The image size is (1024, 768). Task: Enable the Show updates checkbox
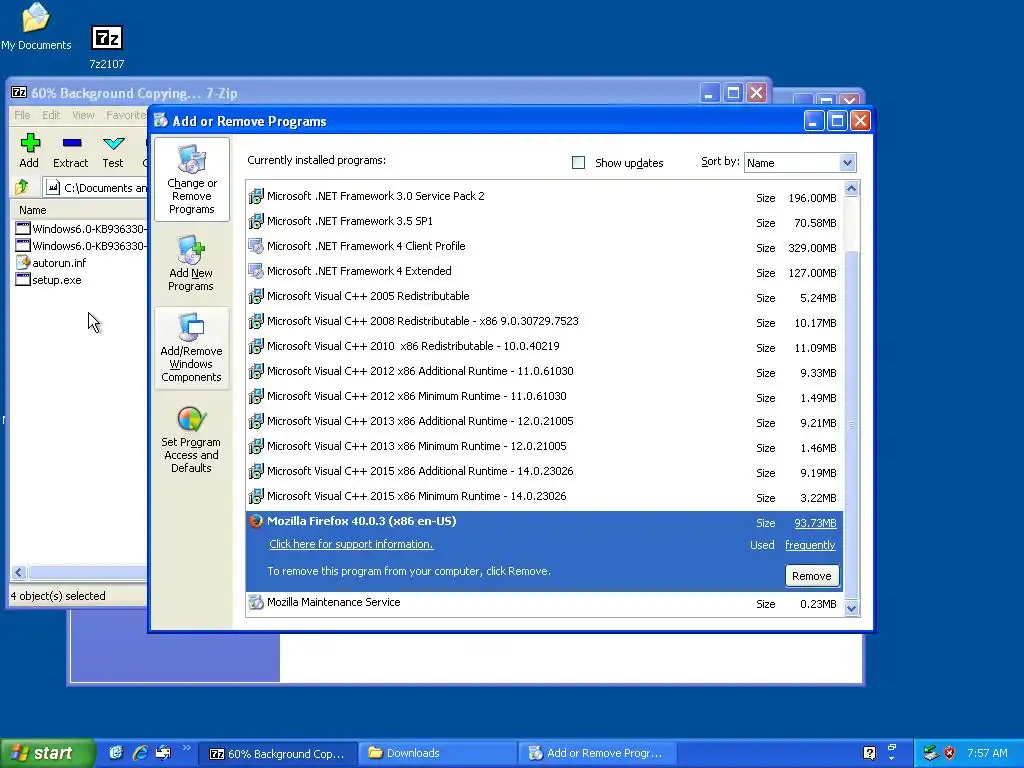[578, 163]
